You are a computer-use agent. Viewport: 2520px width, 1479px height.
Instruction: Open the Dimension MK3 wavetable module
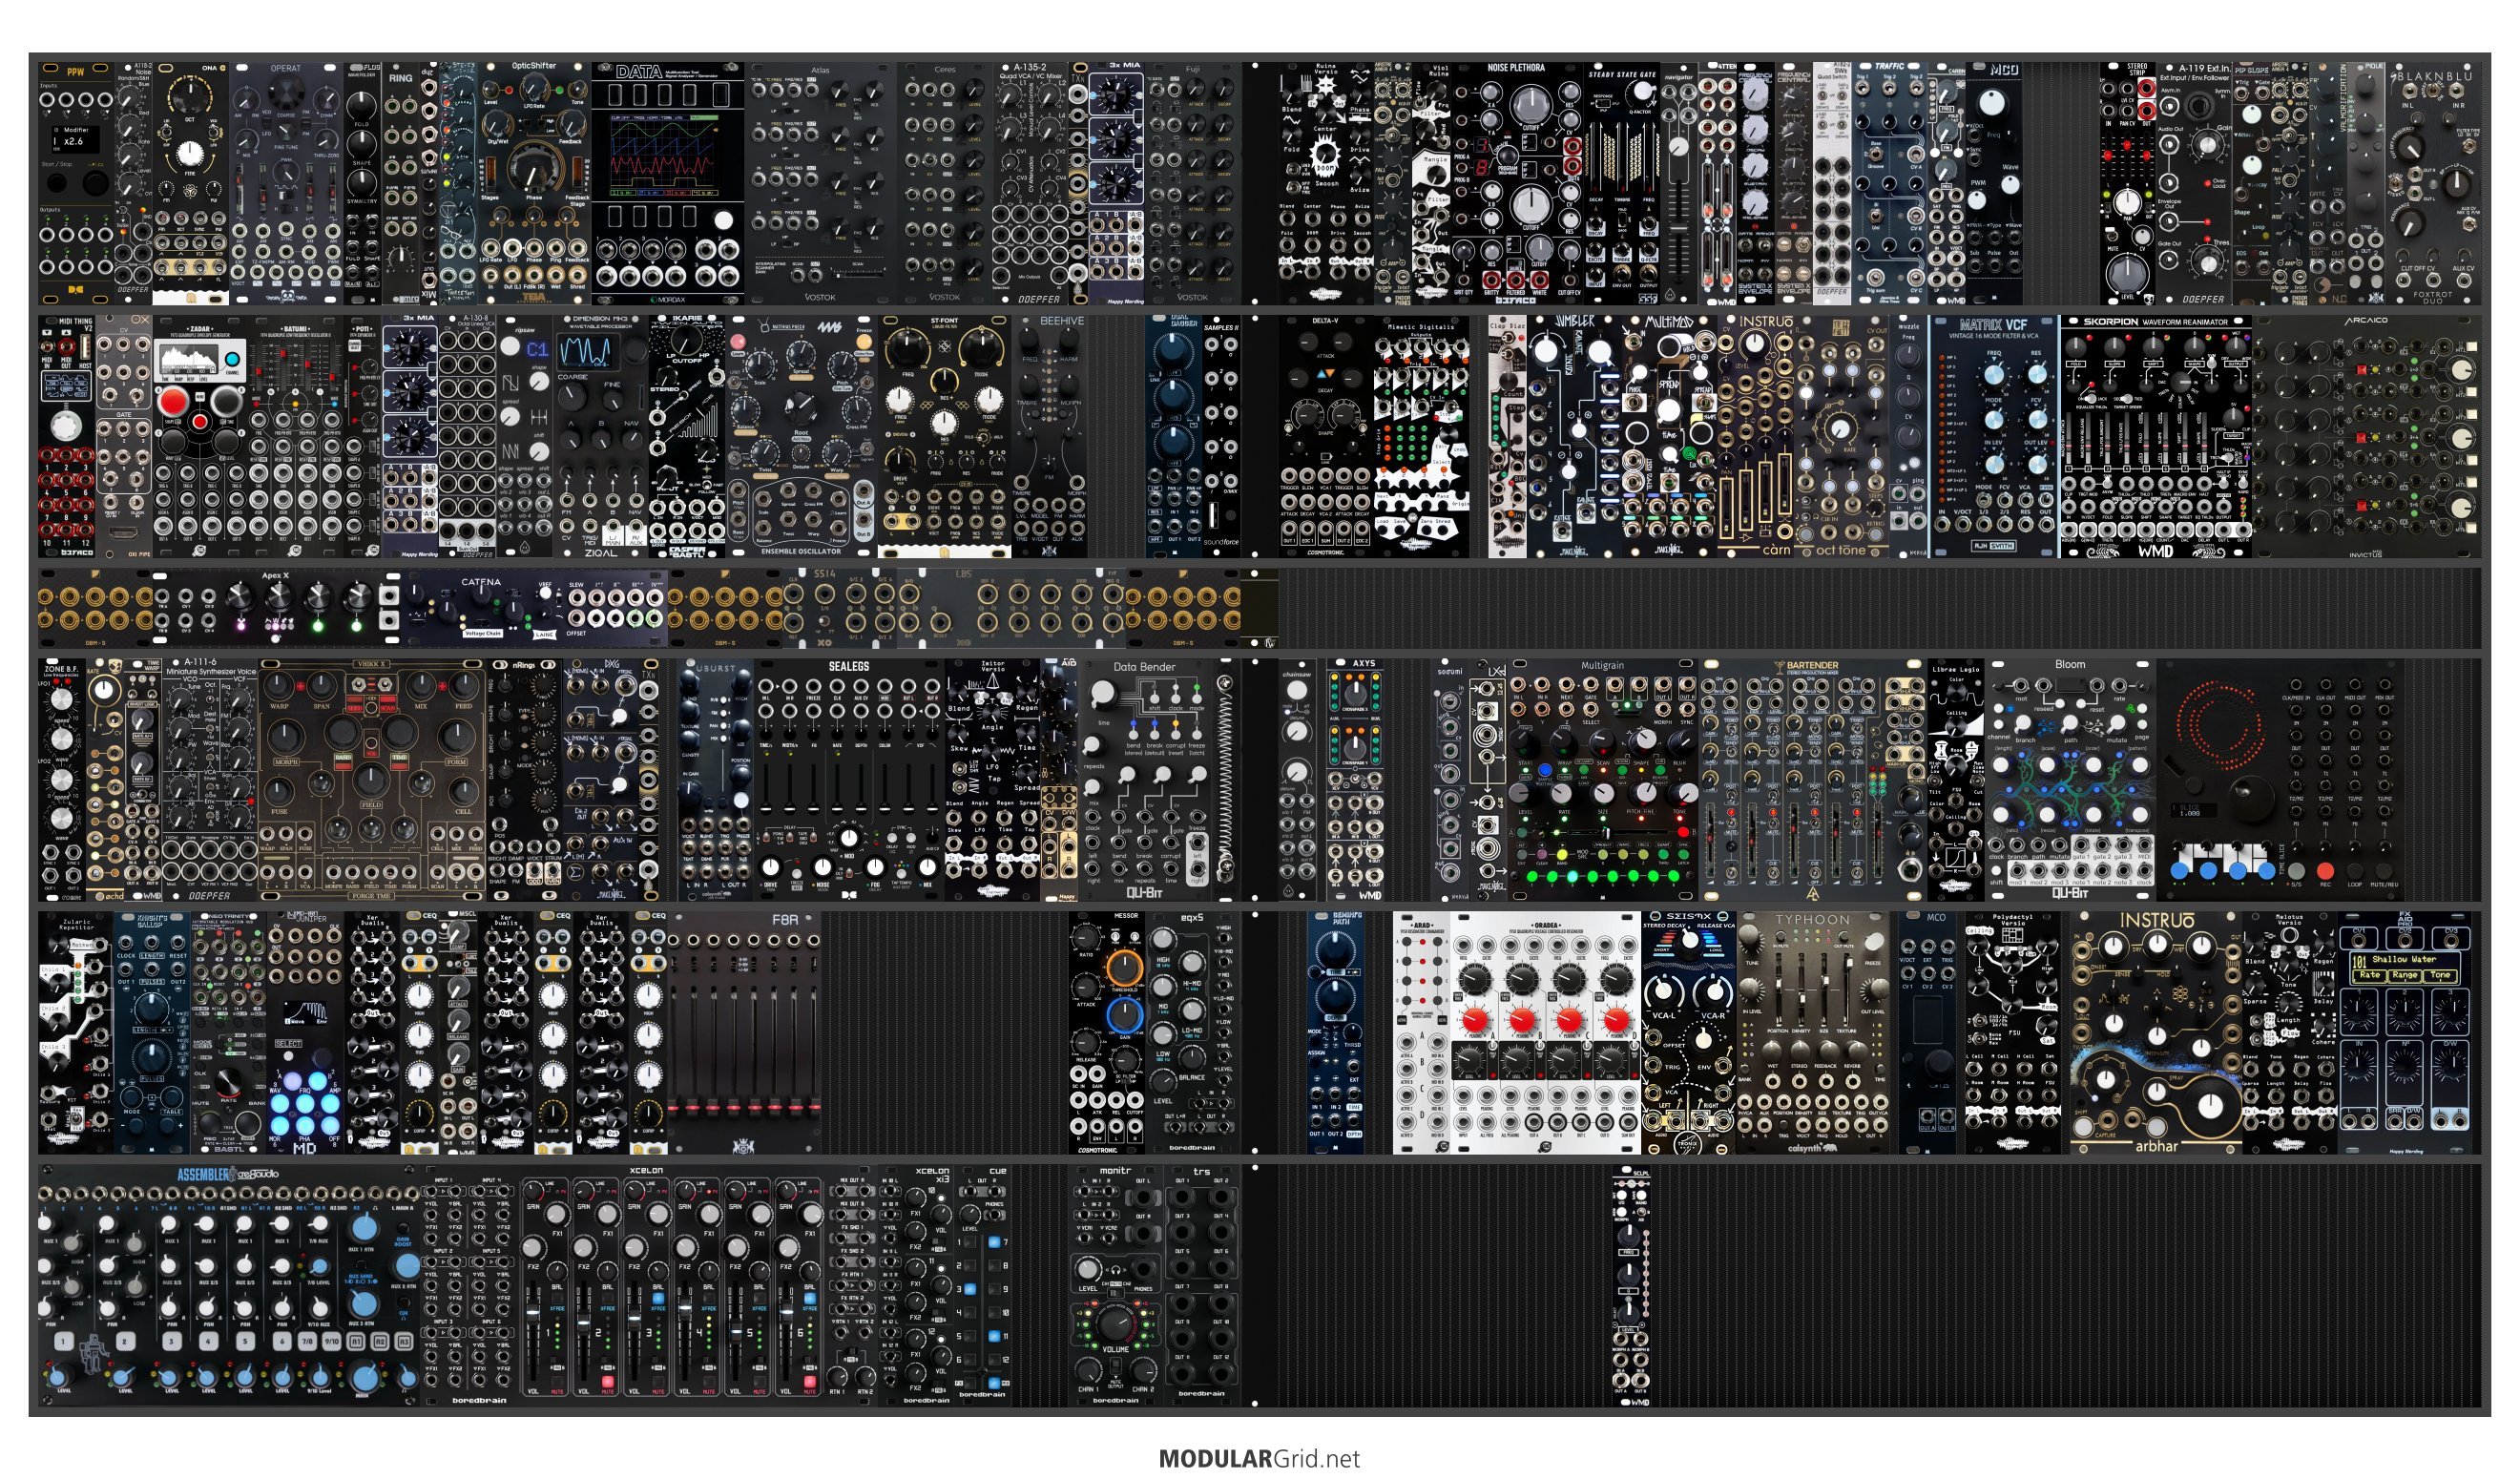click(601, 436)
